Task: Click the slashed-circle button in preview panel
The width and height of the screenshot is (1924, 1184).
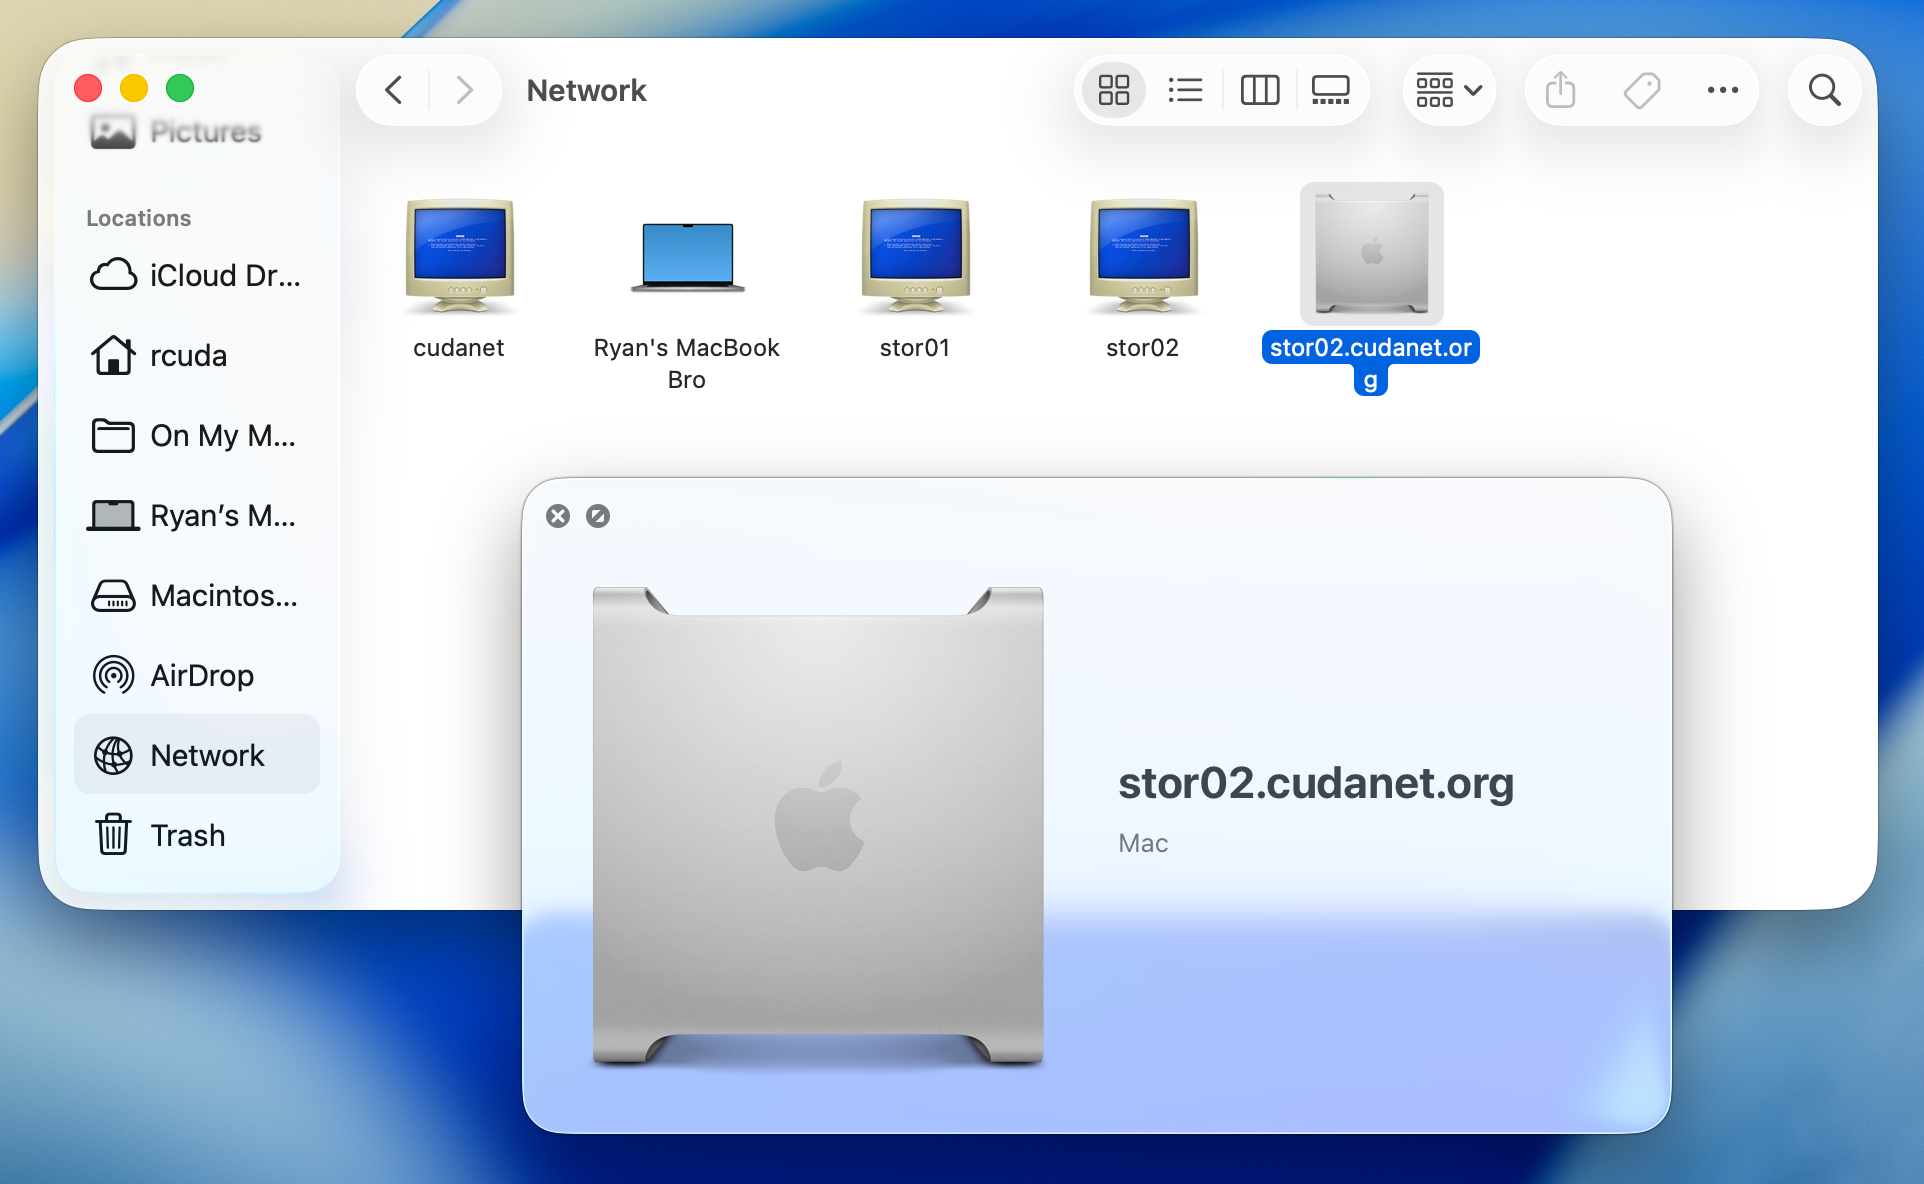Action: pos(598,516)
